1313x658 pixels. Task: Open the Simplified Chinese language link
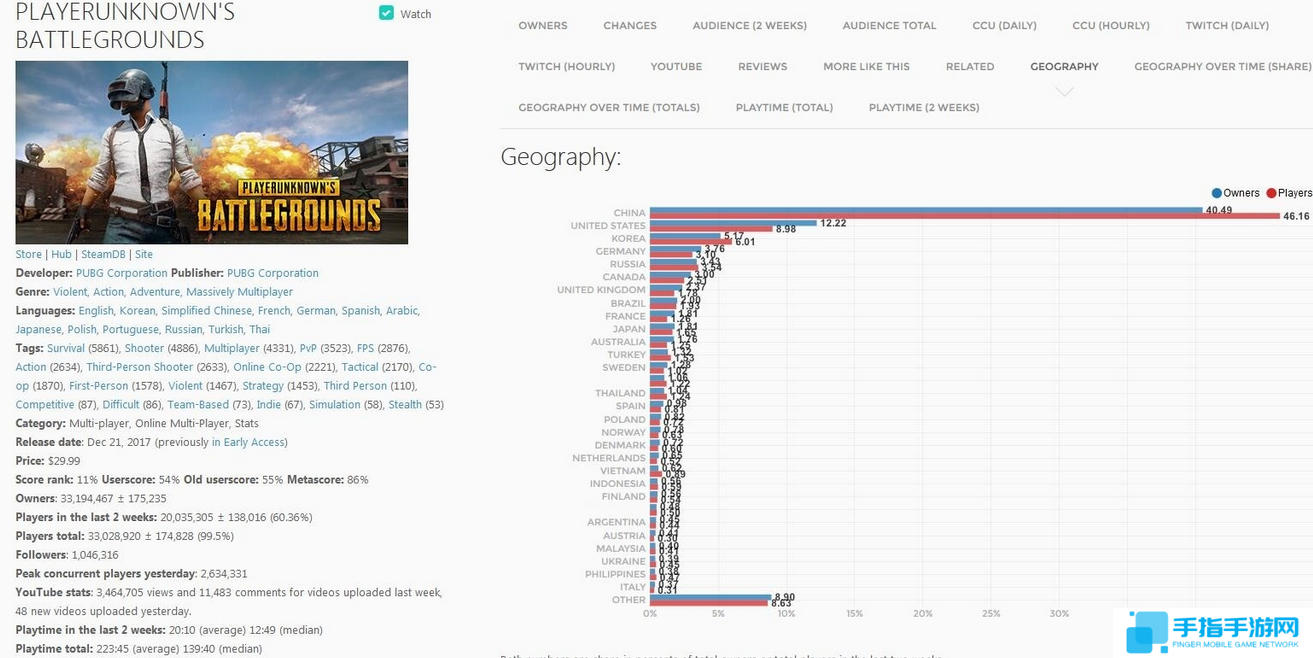coord(207,311)
